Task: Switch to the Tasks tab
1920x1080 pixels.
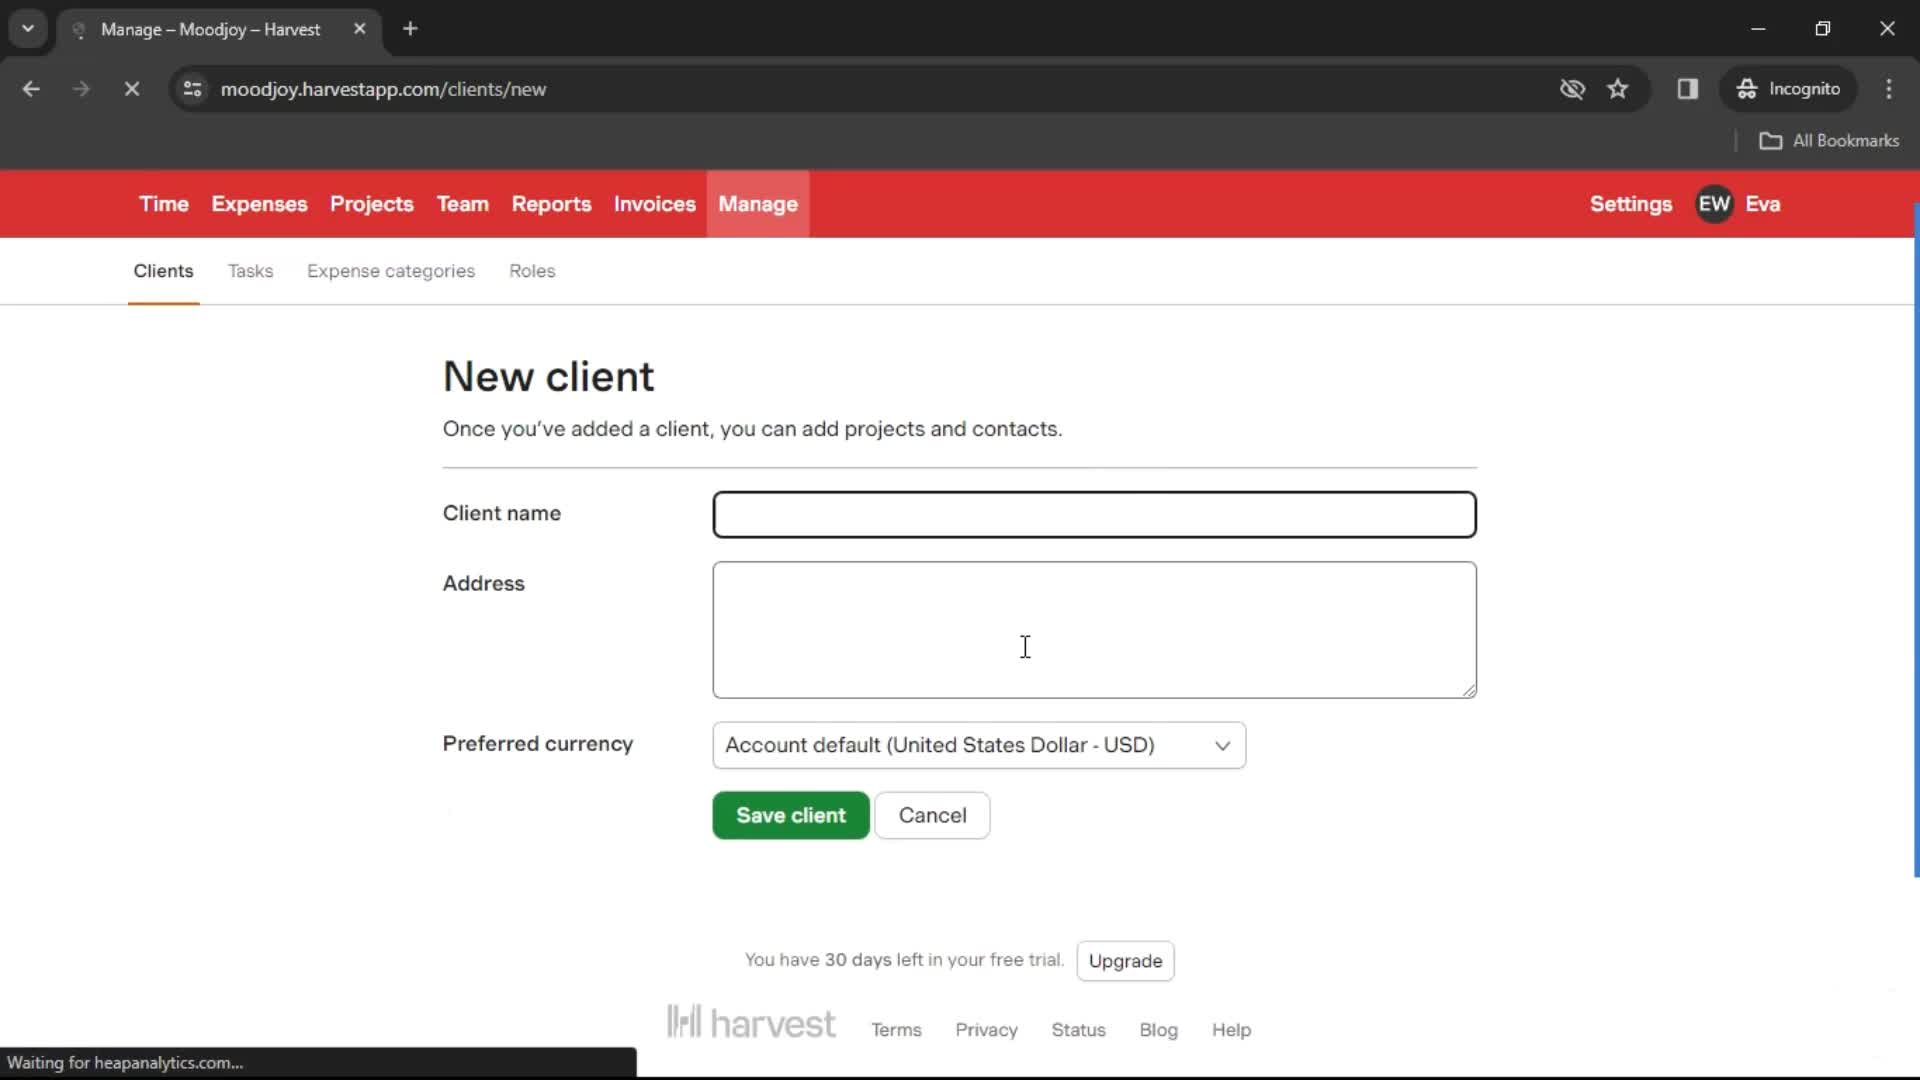Action: click(251, 270)
